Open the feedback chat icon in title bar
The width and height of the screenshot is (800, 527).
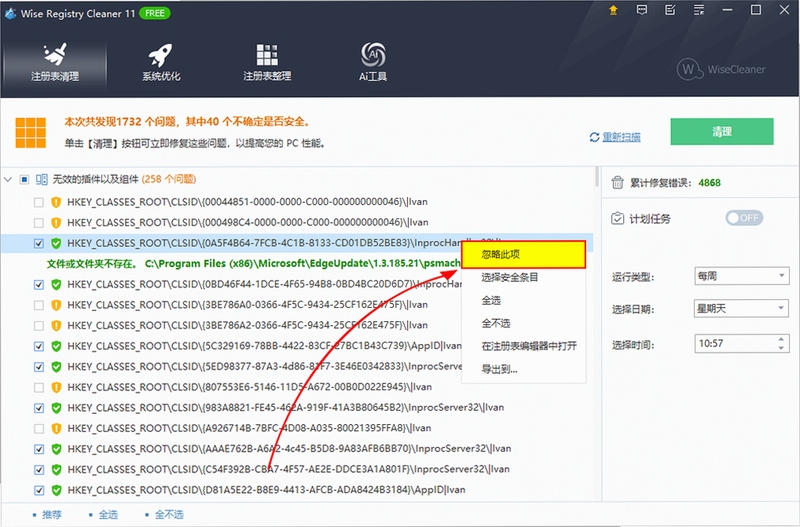(x=642, y=10)
